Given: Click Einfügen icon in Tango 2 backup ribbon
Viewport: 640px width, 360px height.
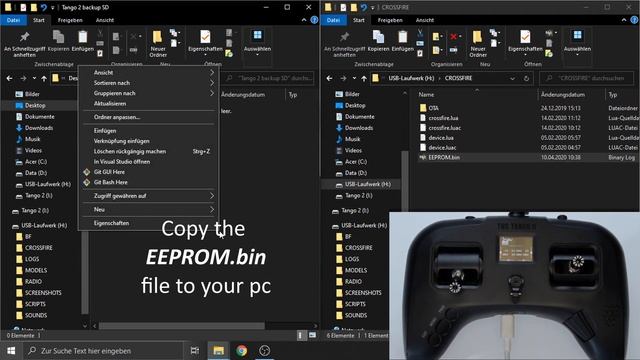Looking at the screenshot, I should point(82,41).
